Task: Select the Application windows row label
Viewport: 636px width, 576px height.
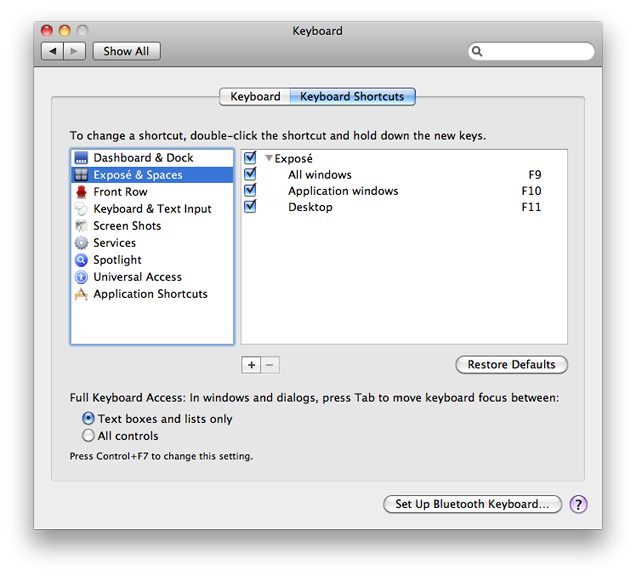Action: 344,191
